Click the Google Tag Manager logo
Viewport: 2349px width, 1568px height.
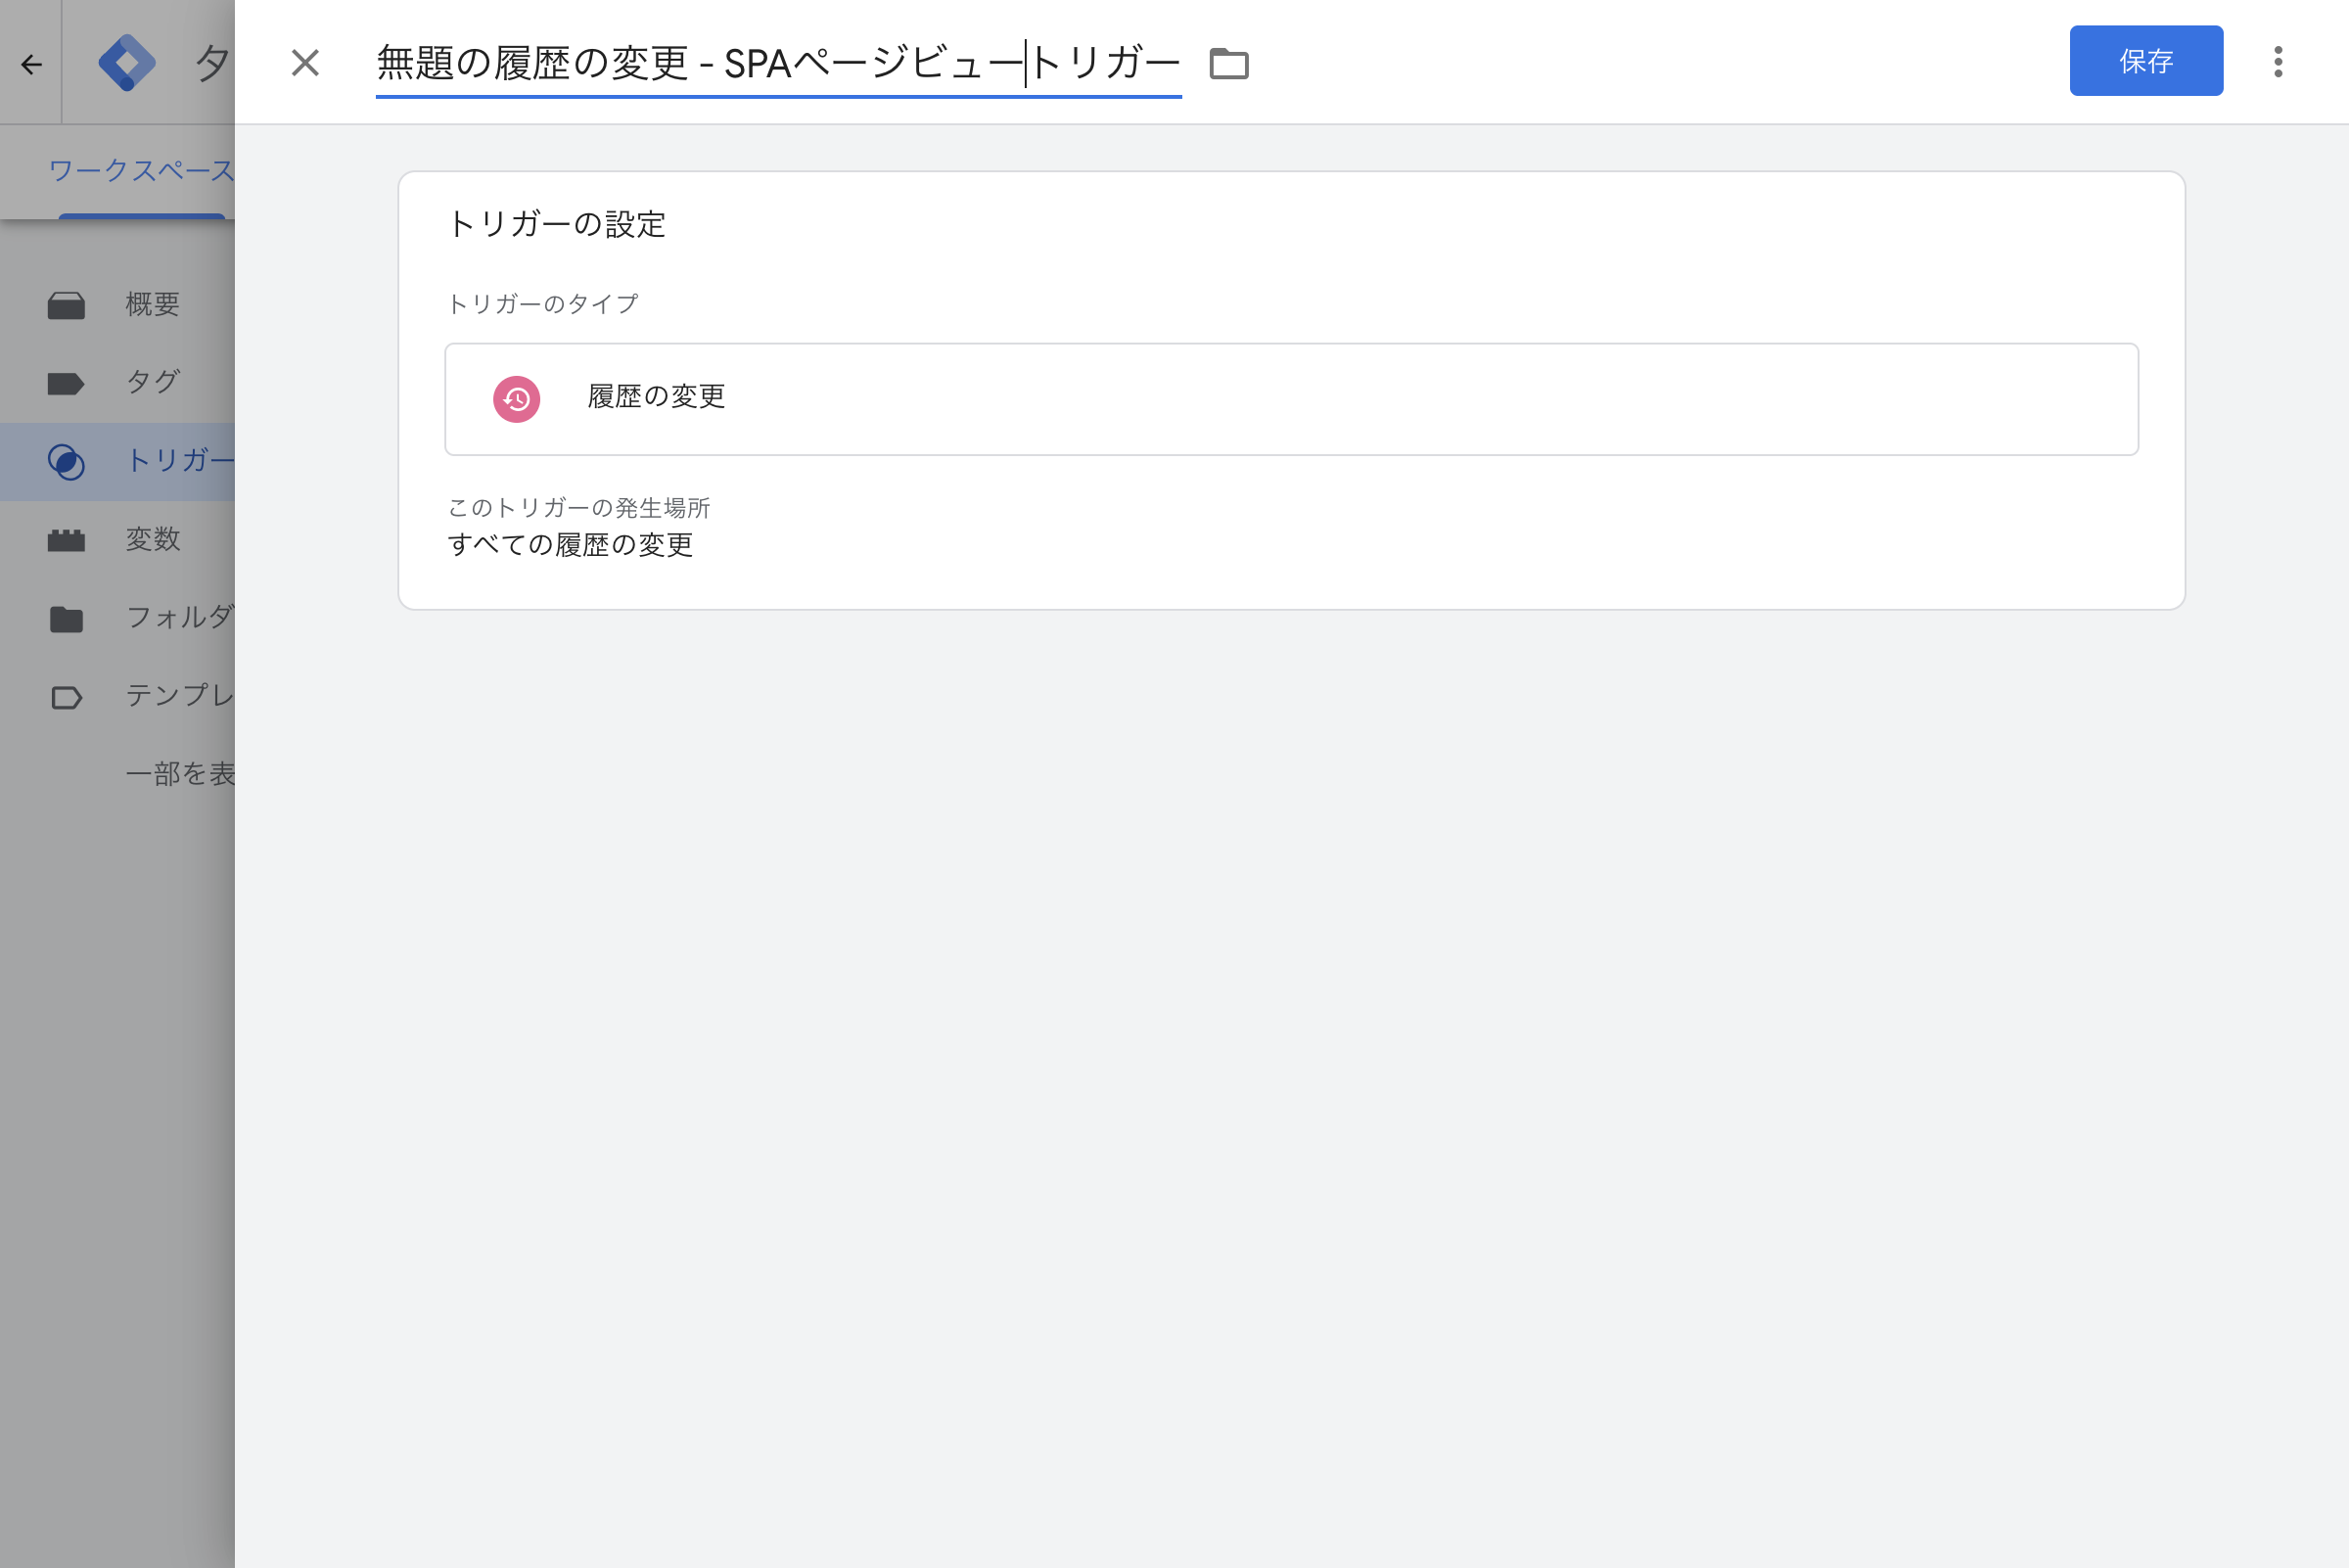127,63
